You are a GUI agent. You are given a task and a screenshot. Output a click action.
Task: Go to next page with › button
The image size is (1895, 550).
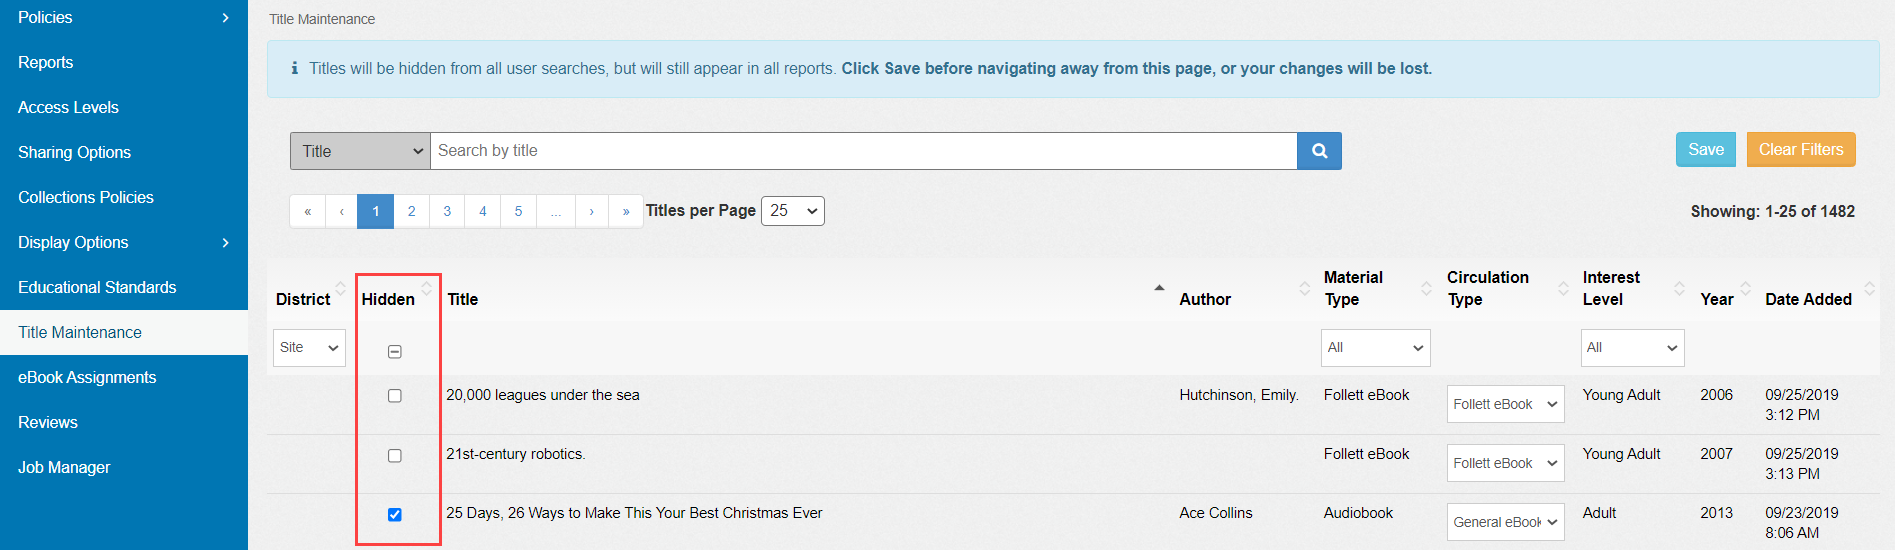592,211
